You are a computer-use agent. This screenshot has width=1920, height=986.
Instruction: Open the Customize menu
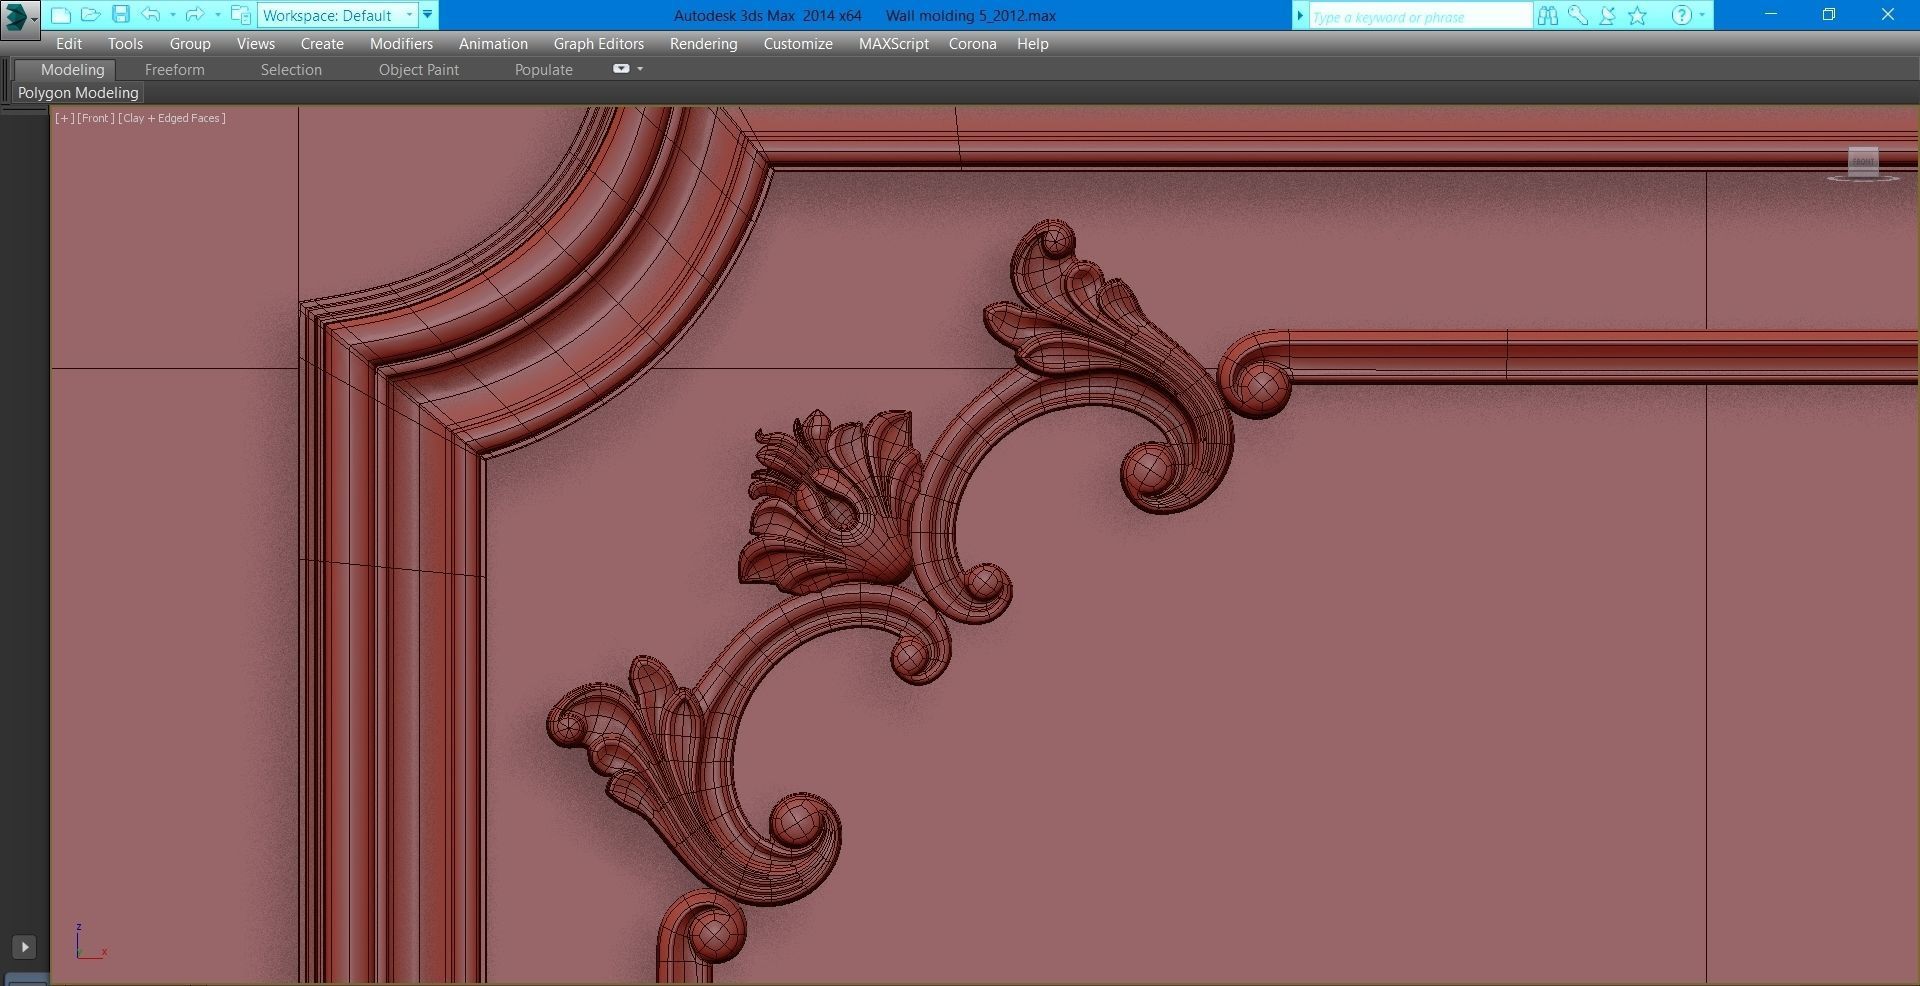tap(798, 44)
